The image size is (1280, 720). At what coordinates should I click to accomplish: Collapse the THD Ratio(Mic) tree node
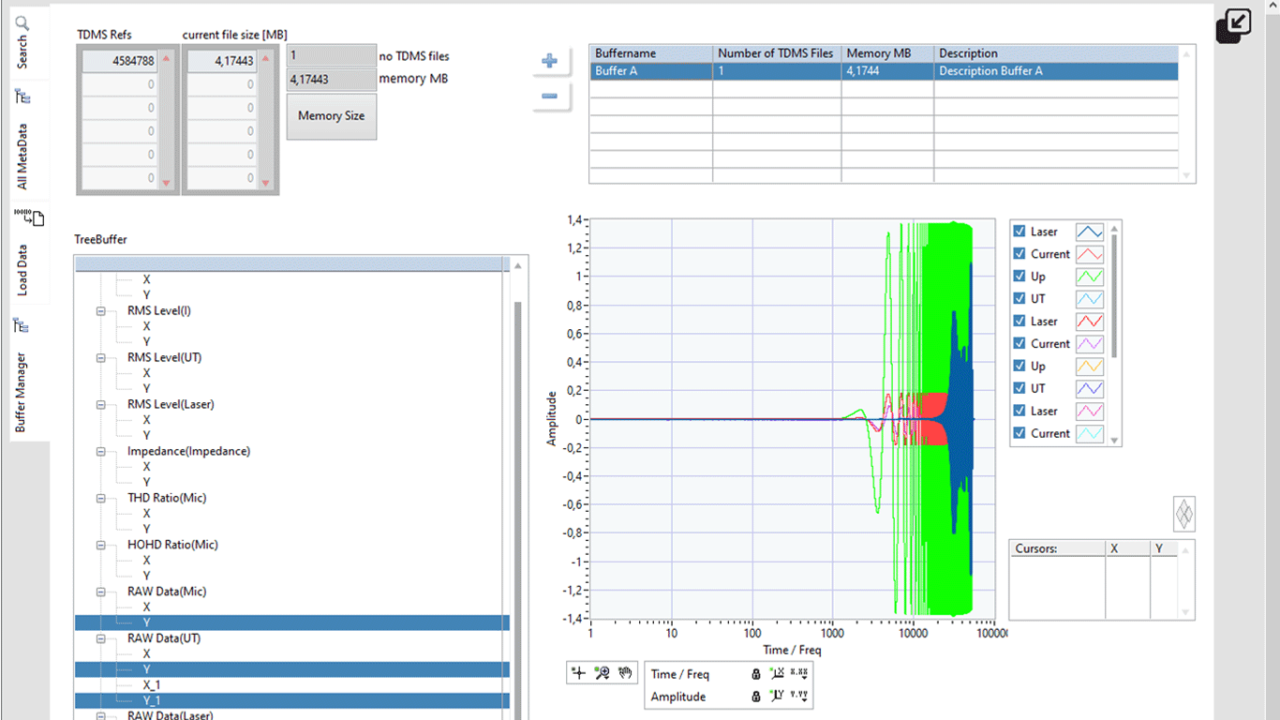tap(101, 498)
